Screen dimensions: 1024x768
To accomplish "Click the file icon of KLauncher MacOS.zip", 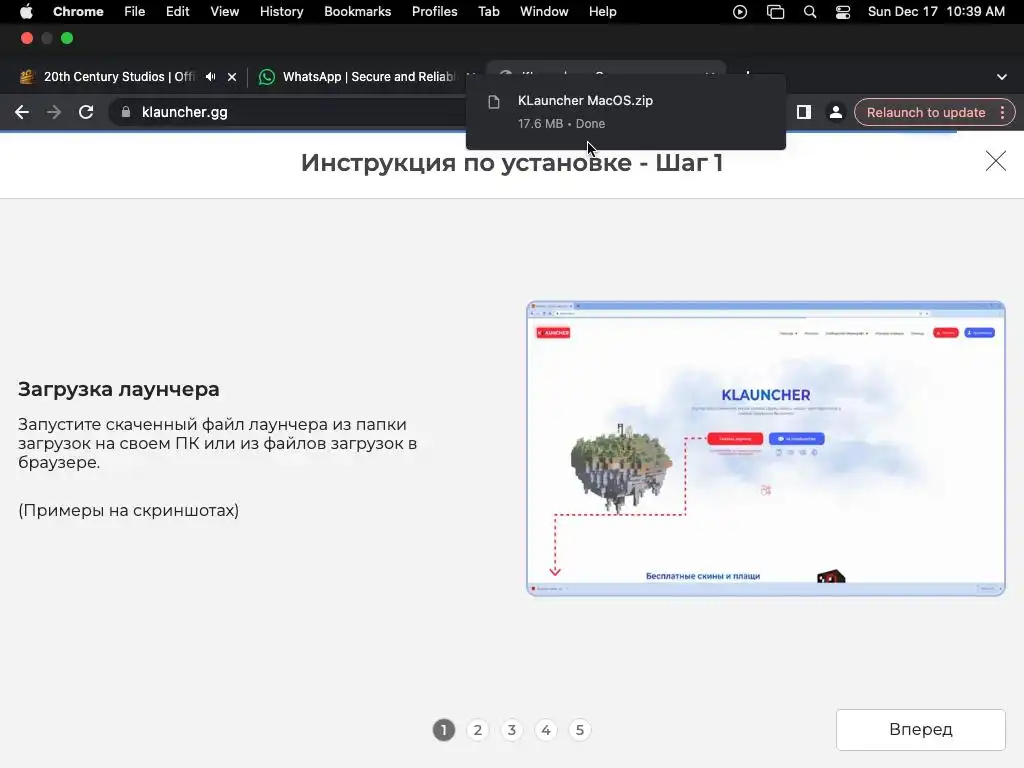I will tap(494, 102).
